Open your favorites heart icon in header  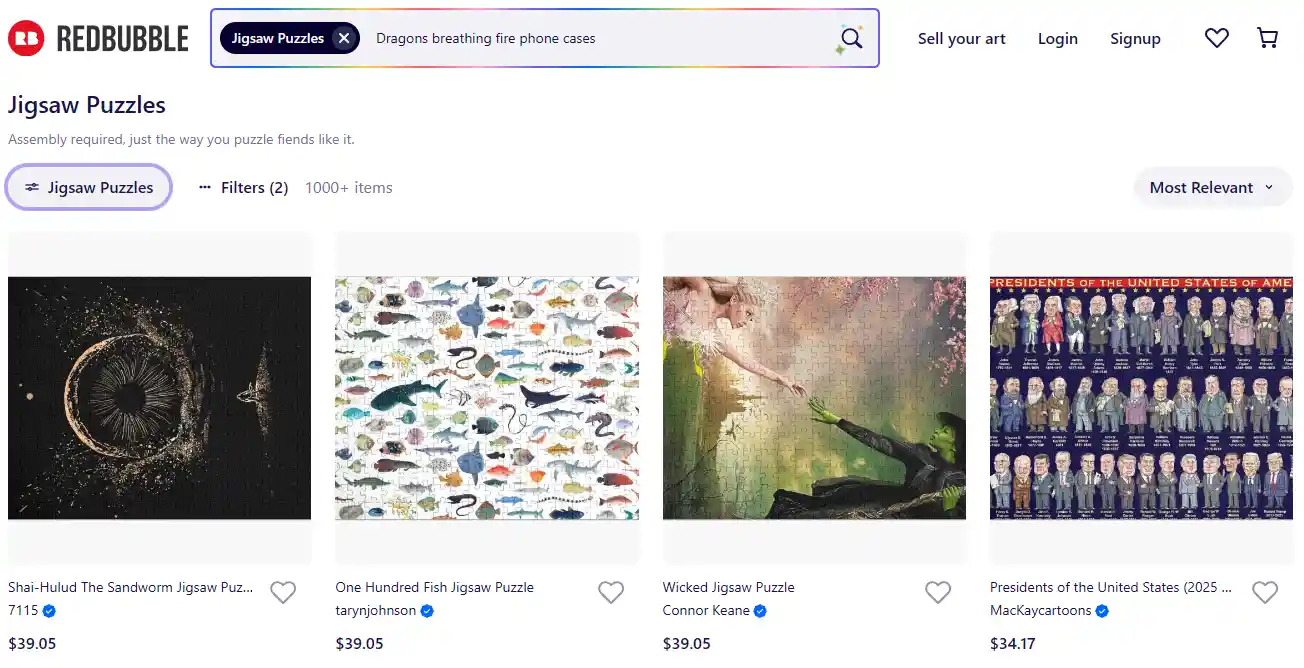(1217, 37)
